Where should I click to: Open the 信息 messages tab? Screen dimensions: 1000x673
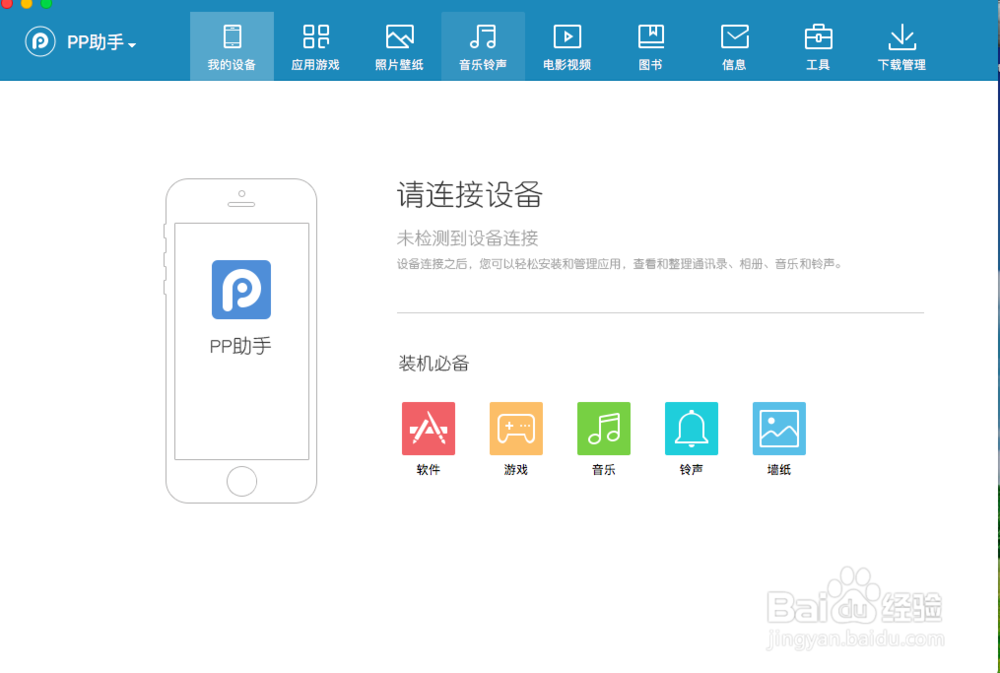click(x=734, y=47)
